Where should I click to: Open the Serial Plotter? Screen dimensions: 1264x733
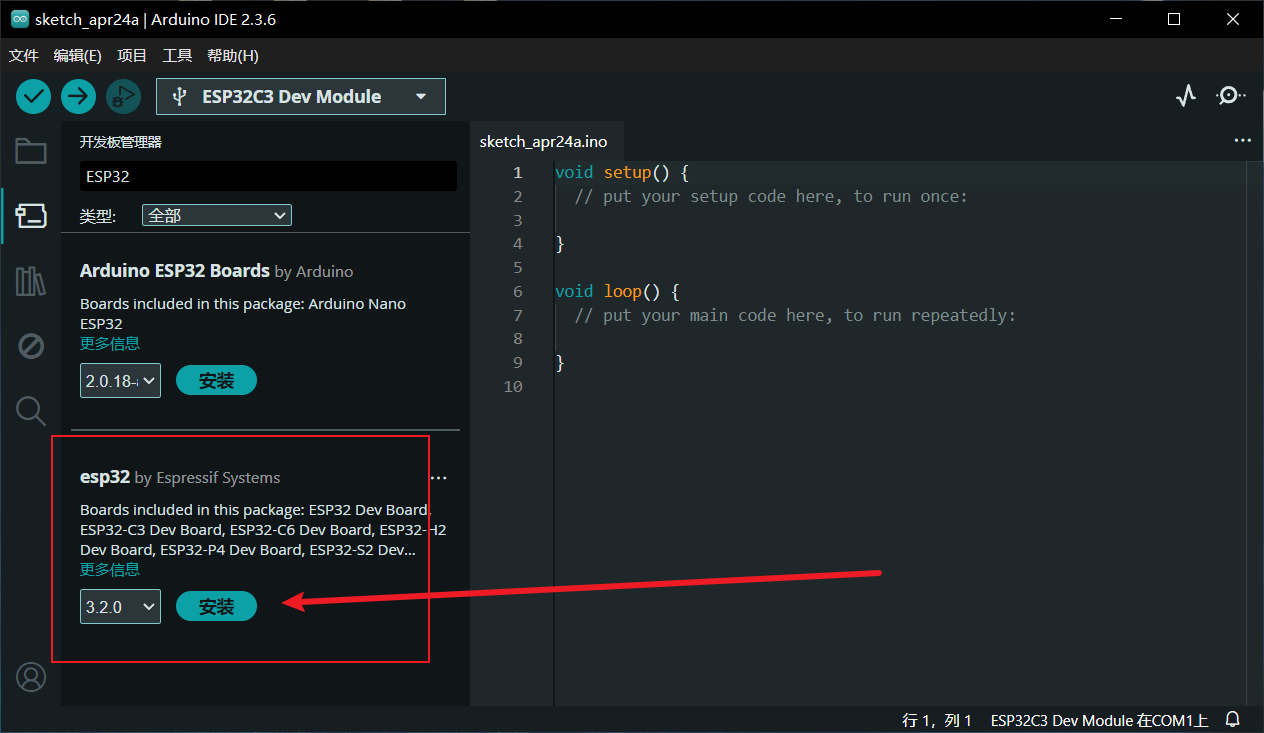pos(1186,95)
